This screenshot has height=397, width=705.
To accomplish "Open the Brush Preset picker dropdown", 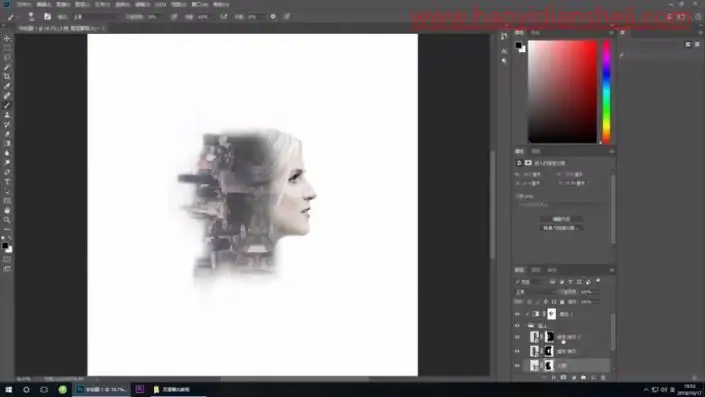I will coord(31,17).
